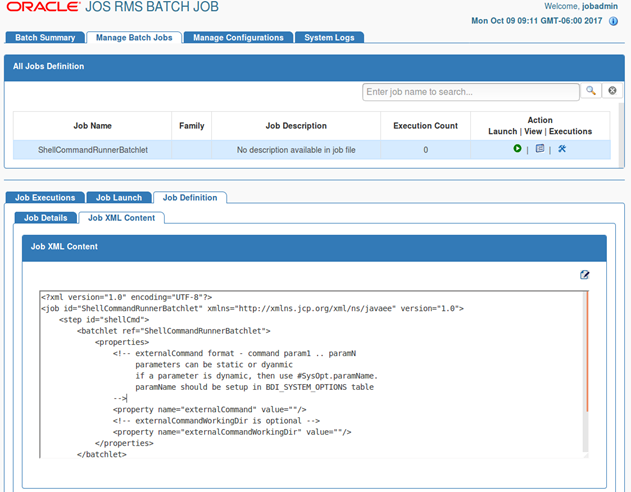Click the externalCommandWorkingDir property line

point(232,432)
